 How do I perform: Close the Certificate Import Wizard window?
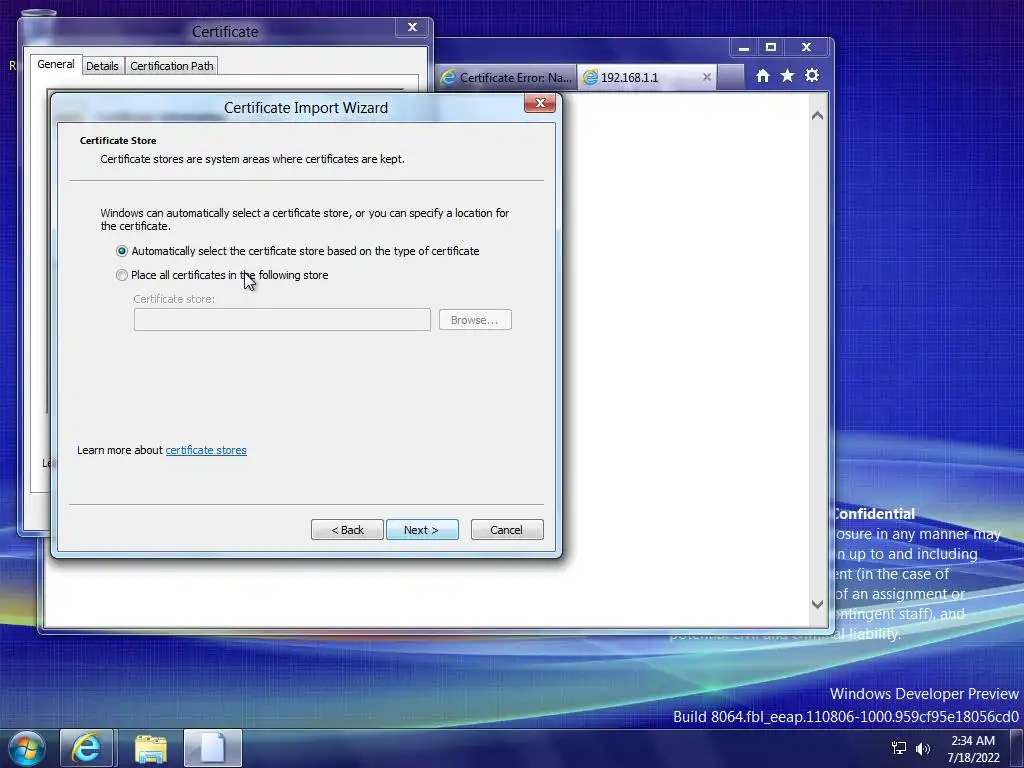(540, 103)
